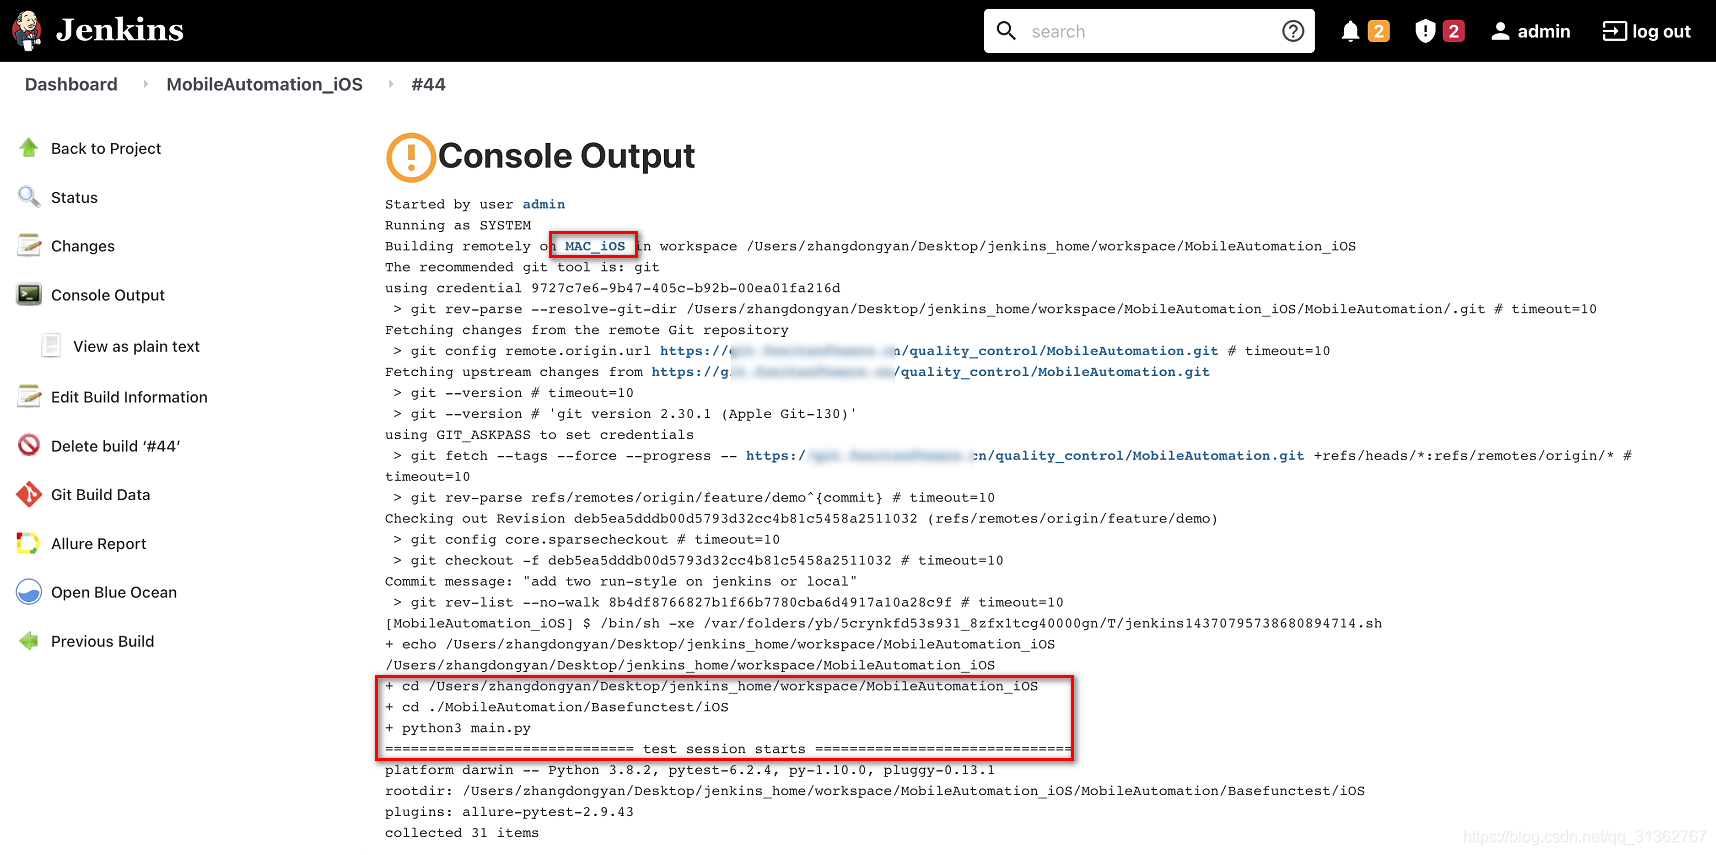Click the Git Build Data logo icon
The width and height of the screenshot is (1716, 855).
point(29,494)
